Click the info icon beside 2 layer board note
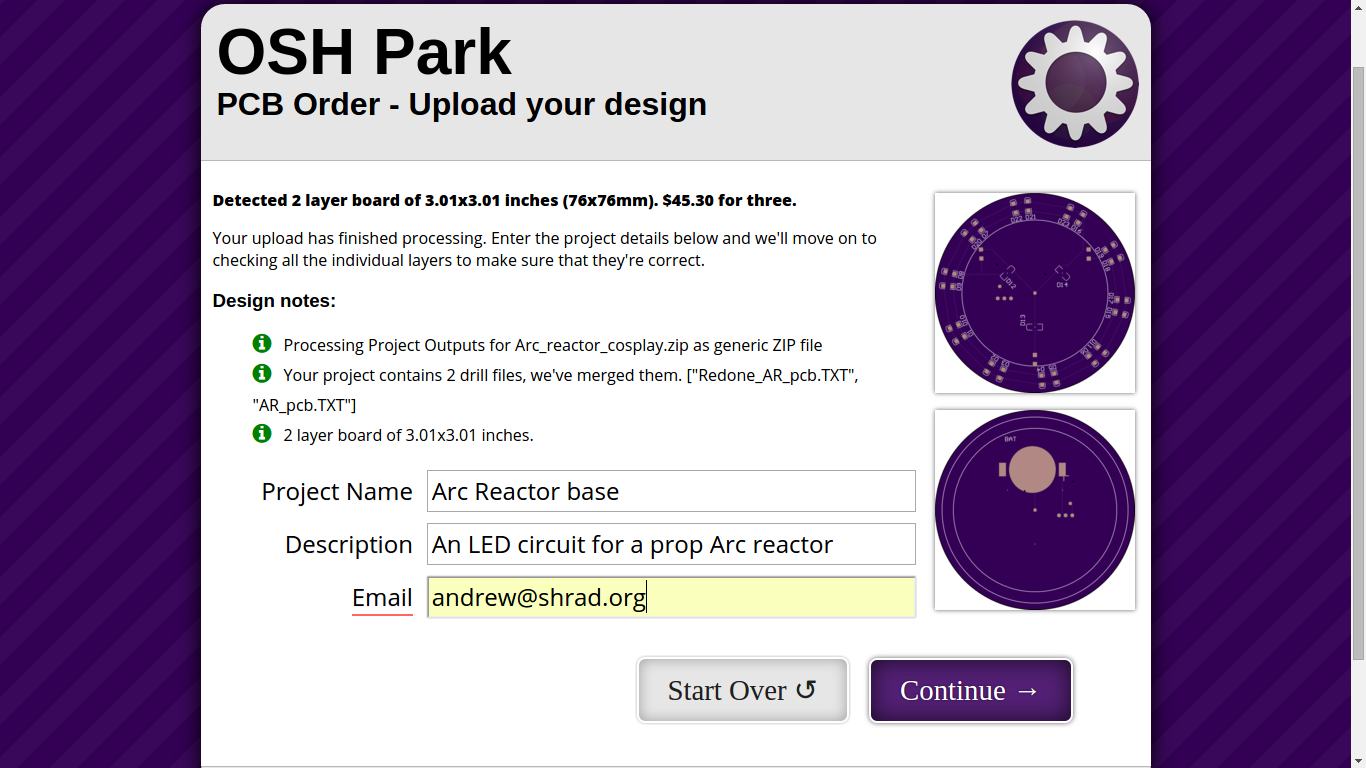This screenshot has height=768, width=1366. pyautogui.click(x=262, y=434)
